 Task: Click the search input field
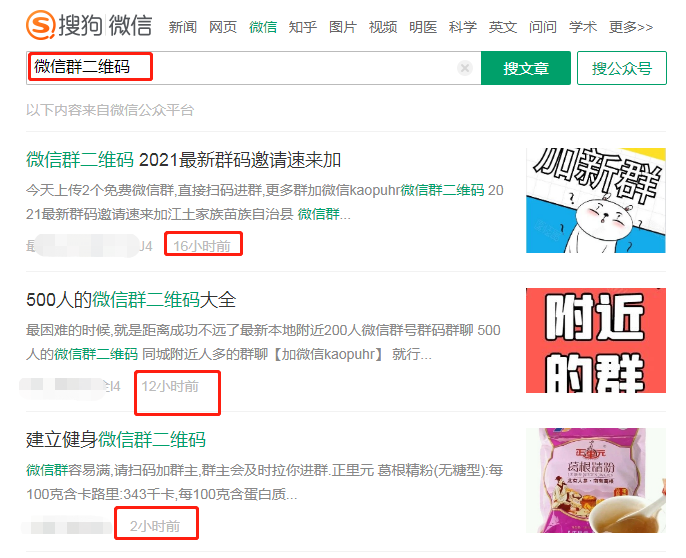coord(300,68)
